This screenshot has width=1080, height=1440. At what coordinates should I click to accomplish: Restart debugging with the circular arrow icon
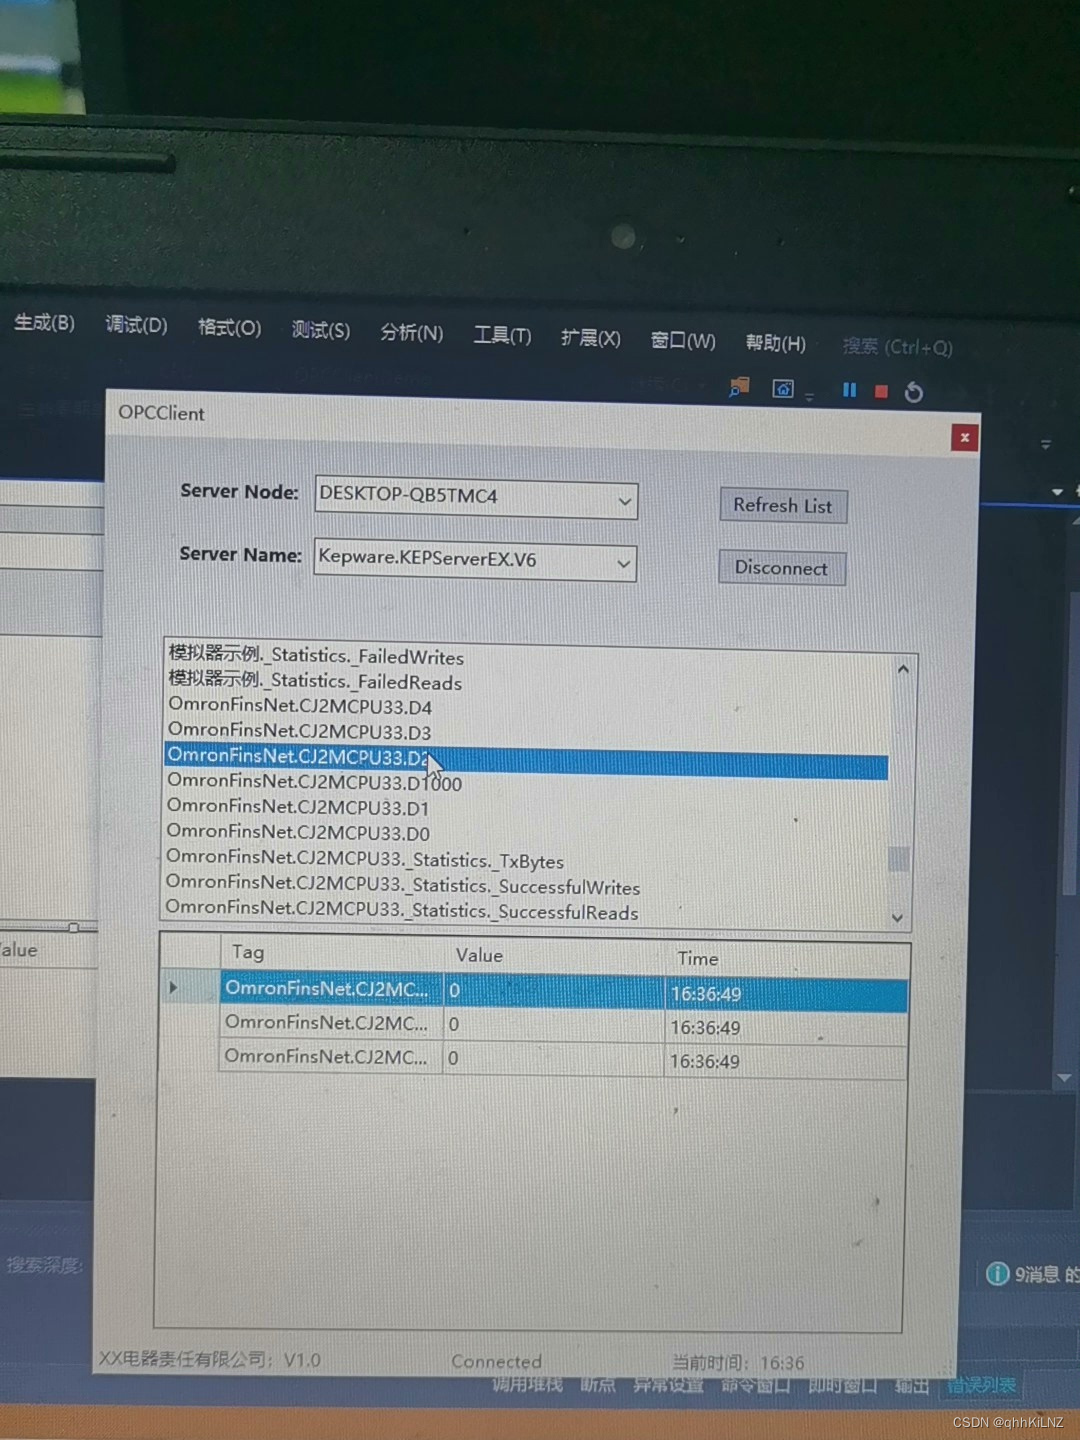pyautogui.click(x=913, y=392)
